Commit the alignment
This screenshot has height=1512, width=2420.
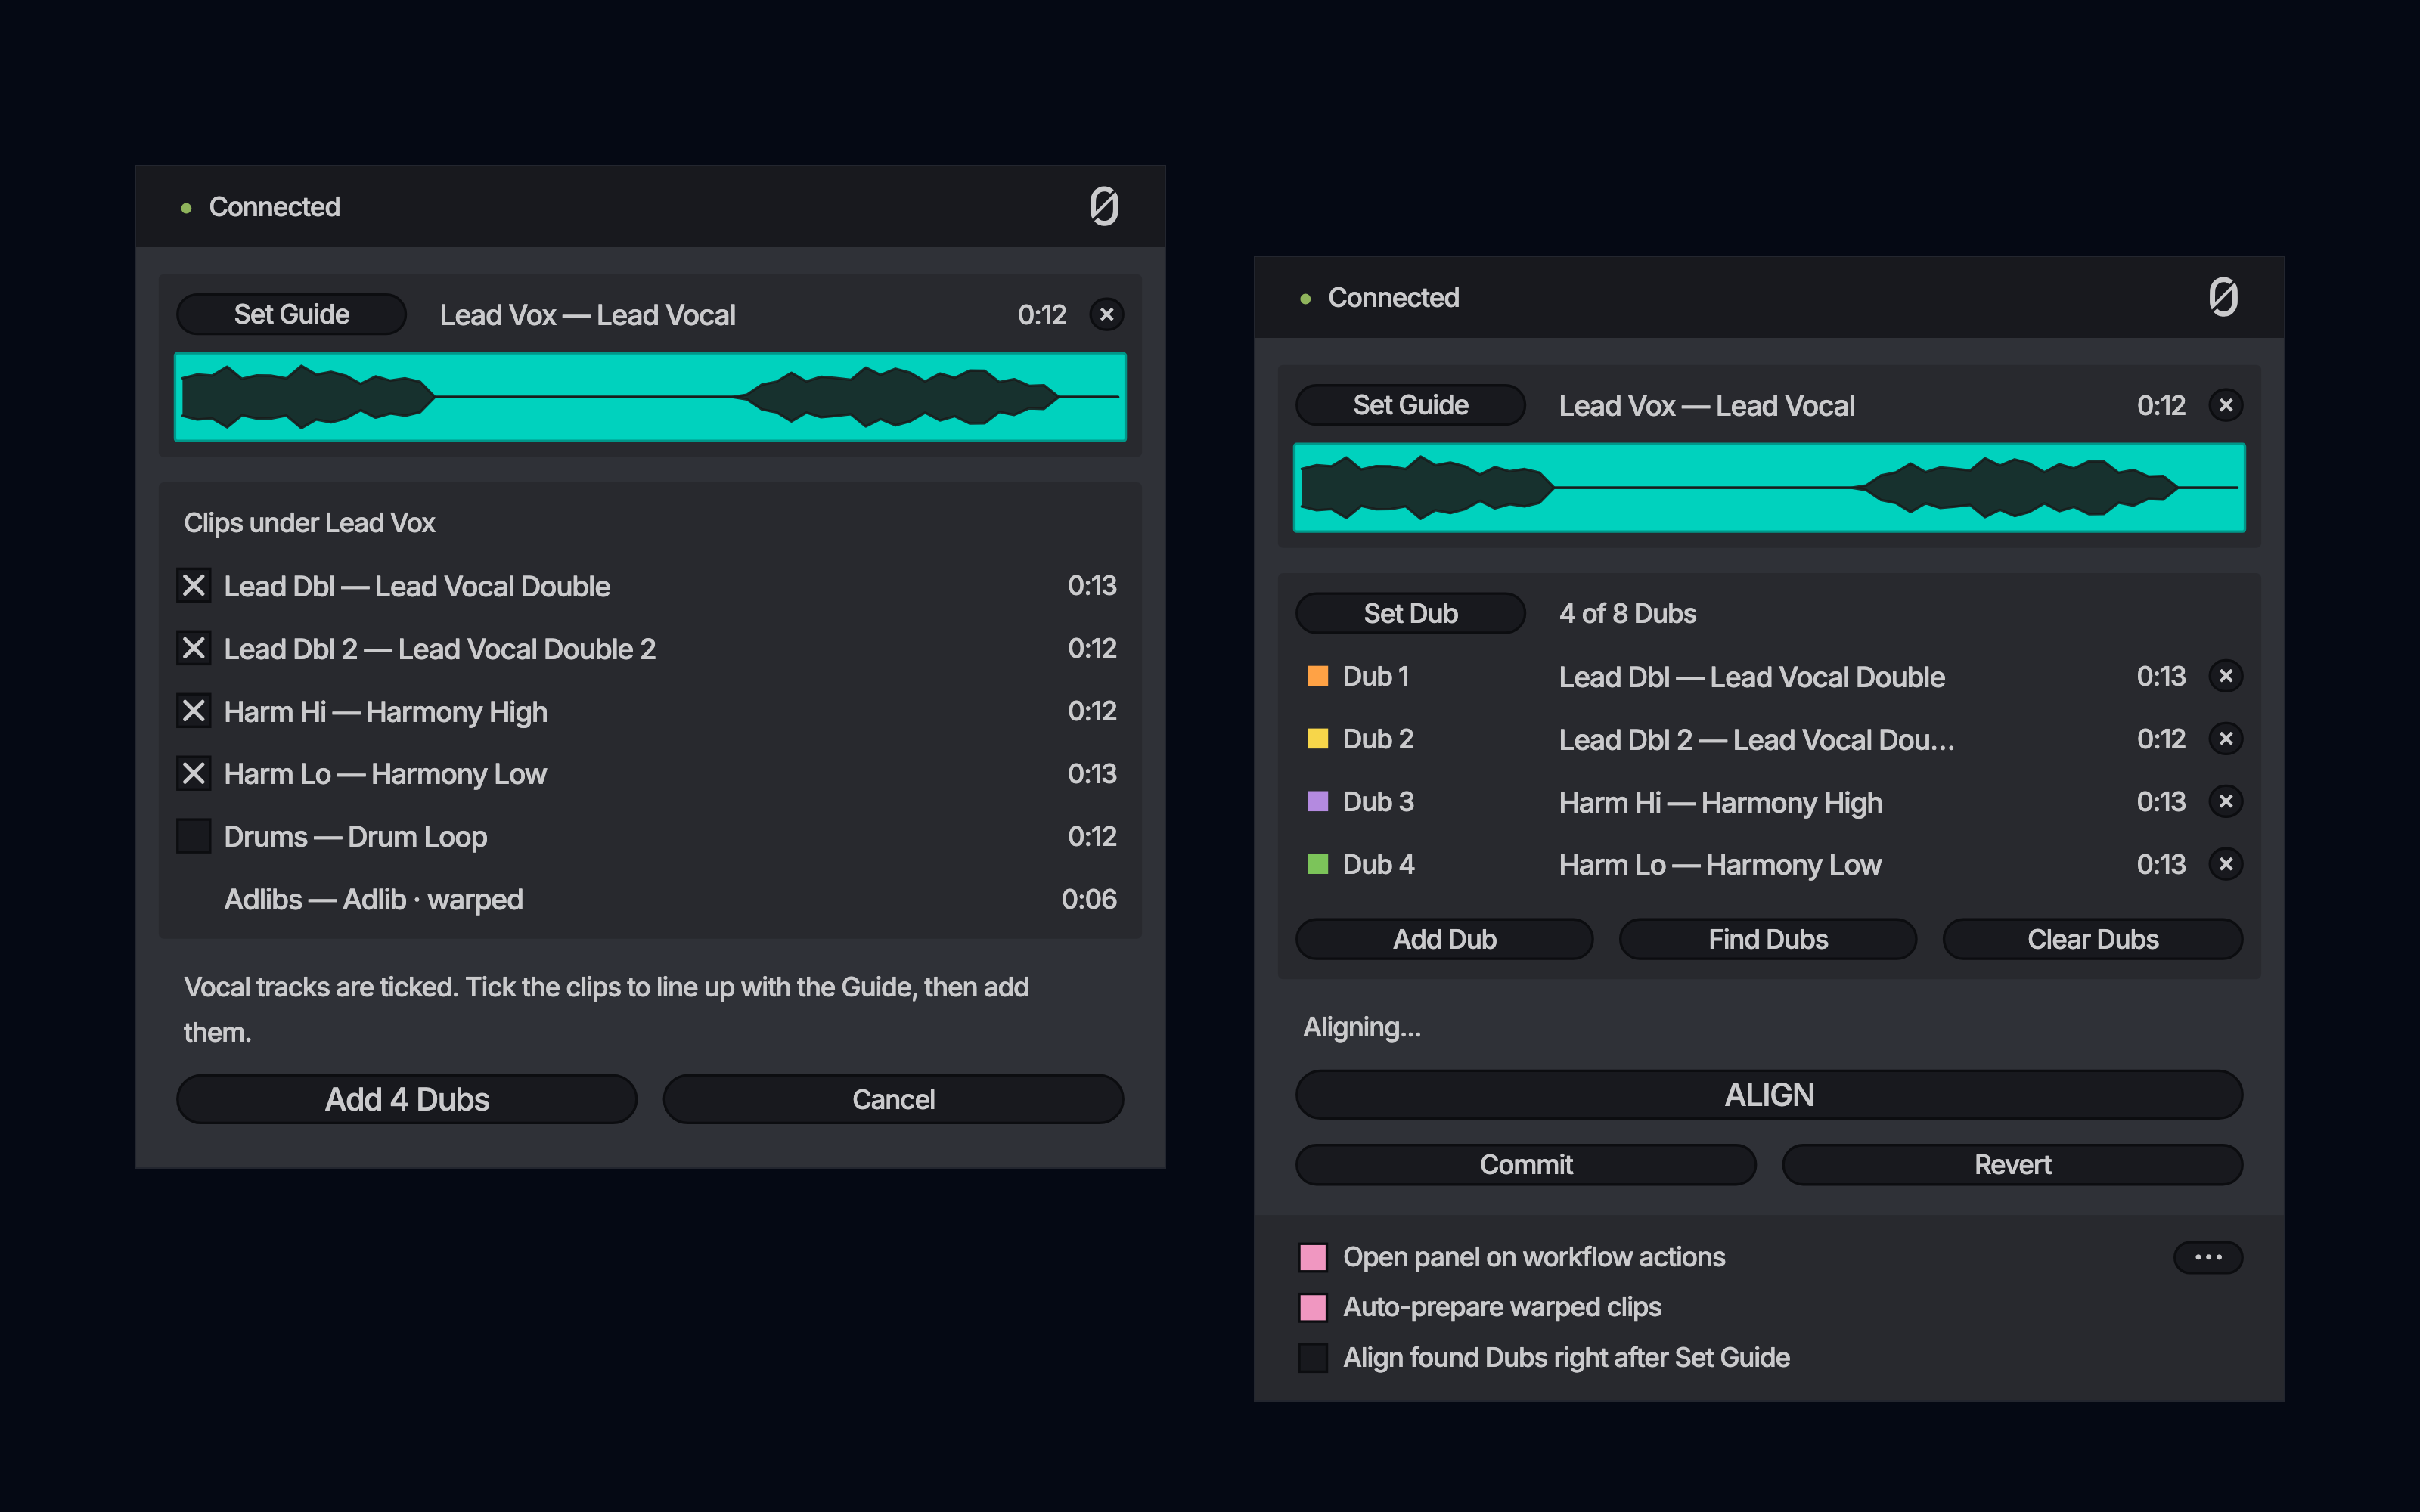coord(1526,1165)
